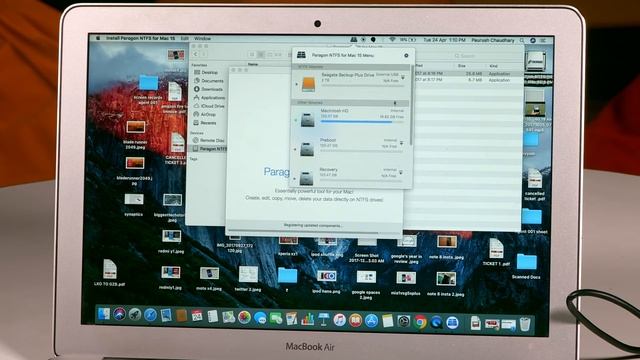Mount or eject the Recovery volume

[x=401, y=173]
